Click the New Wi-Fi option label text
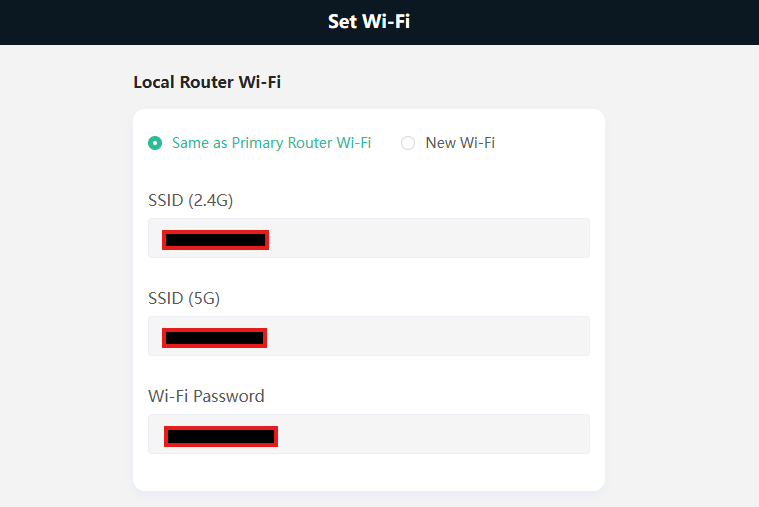The width and height of the screenshot is (759, 507). tap(460, 143)
